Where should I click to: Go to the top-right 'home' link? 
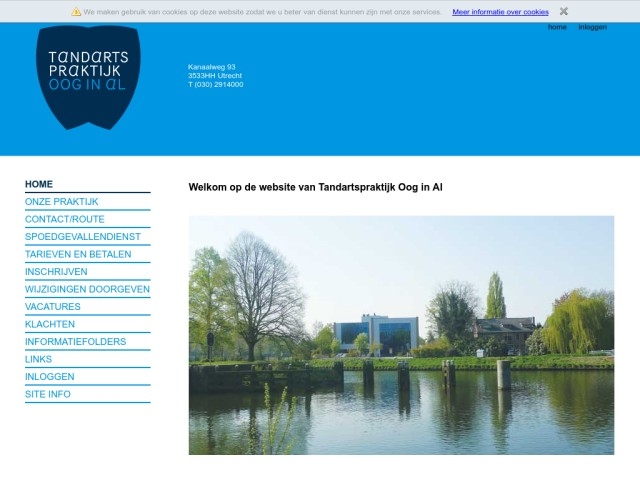[557, 27]
